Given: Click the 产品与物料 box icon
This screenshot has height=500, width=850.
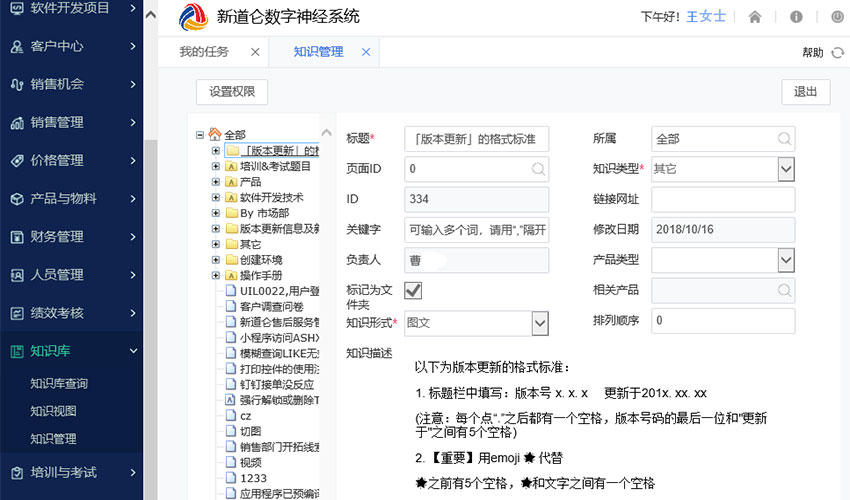Looking at the screenshot, I should tap(17, 199).
